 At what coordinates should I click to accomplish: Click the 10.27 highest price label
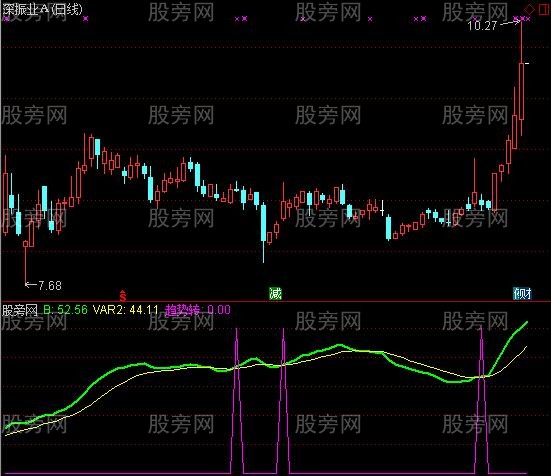coord(482,25)
